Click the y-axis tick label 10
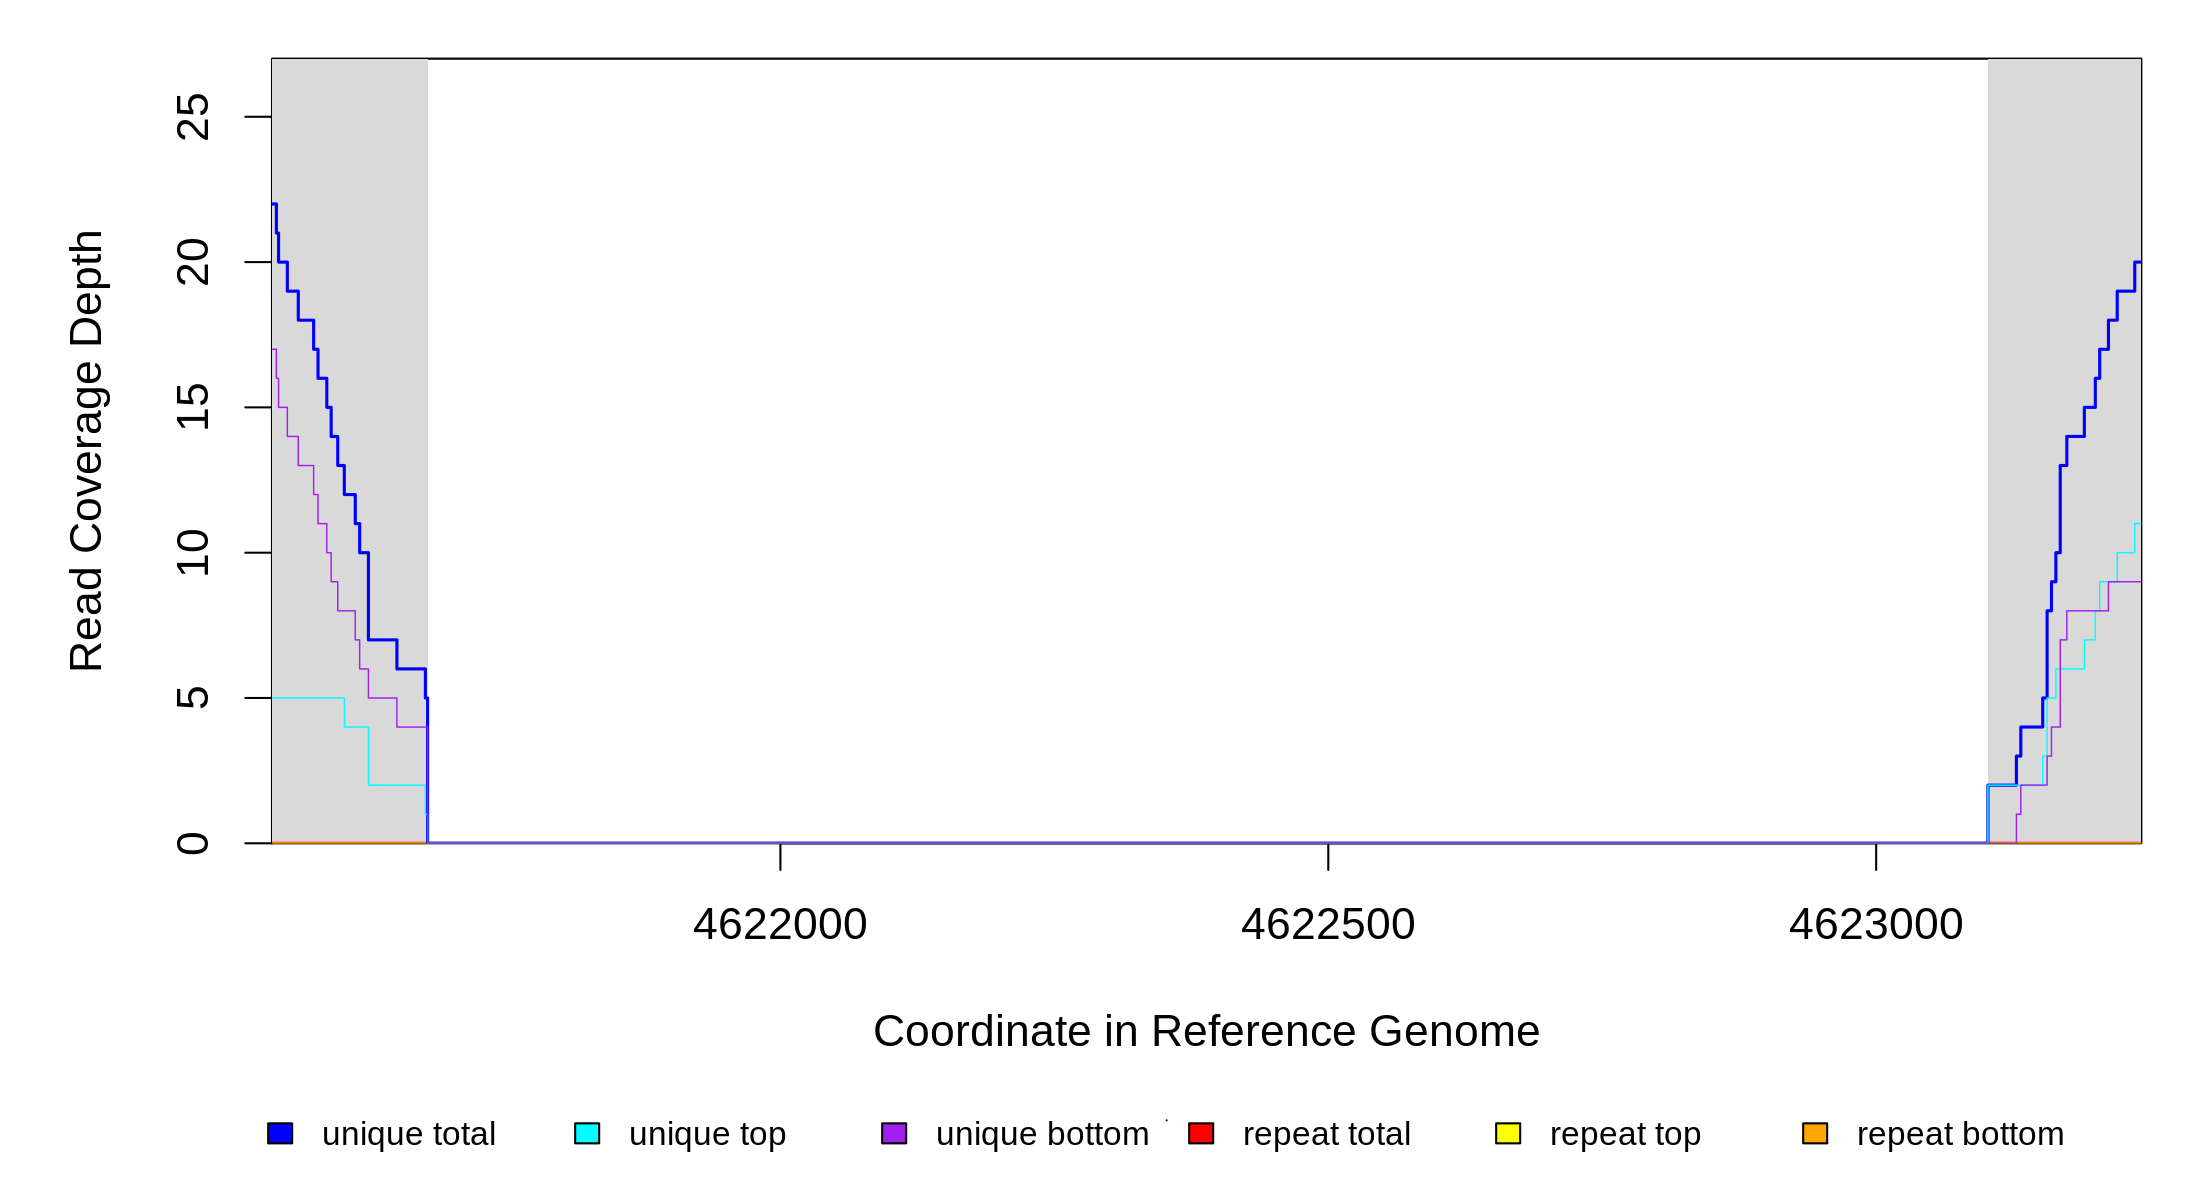Viewport: 2200px width, 1200px height. click(x=193, y=553)
